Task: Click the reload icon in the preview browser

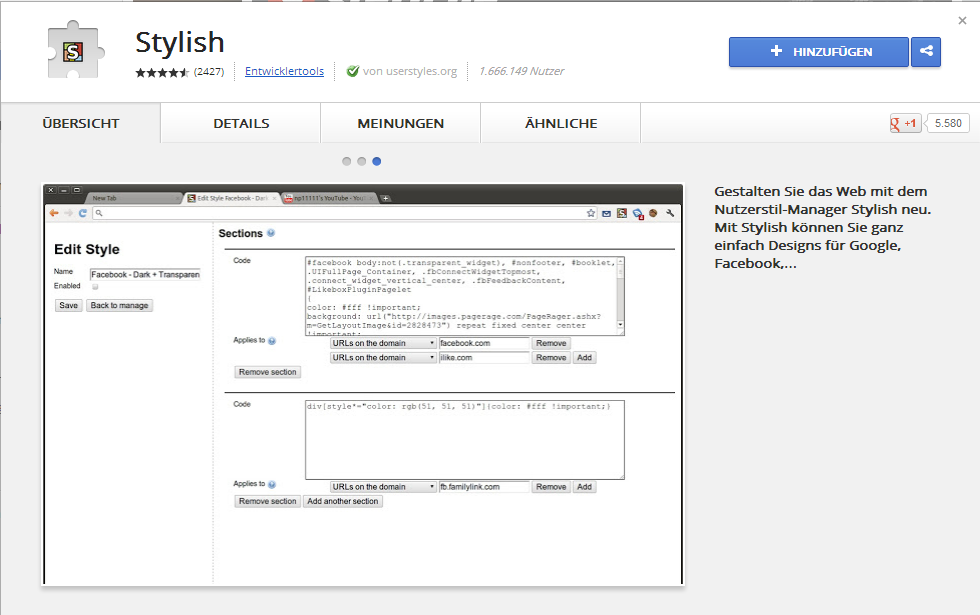Action: click(x=82, y=213)
